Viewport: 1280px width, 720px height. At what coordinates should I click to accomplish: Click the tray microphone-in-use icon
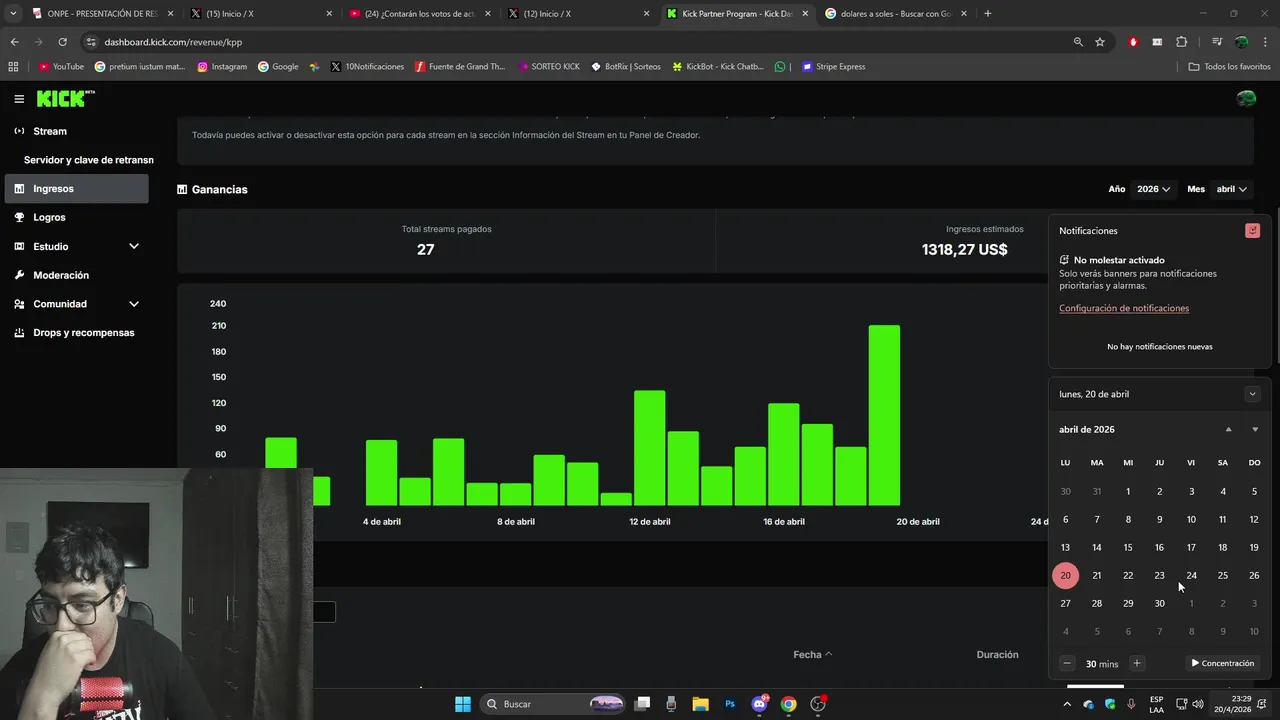point(1131,704)
